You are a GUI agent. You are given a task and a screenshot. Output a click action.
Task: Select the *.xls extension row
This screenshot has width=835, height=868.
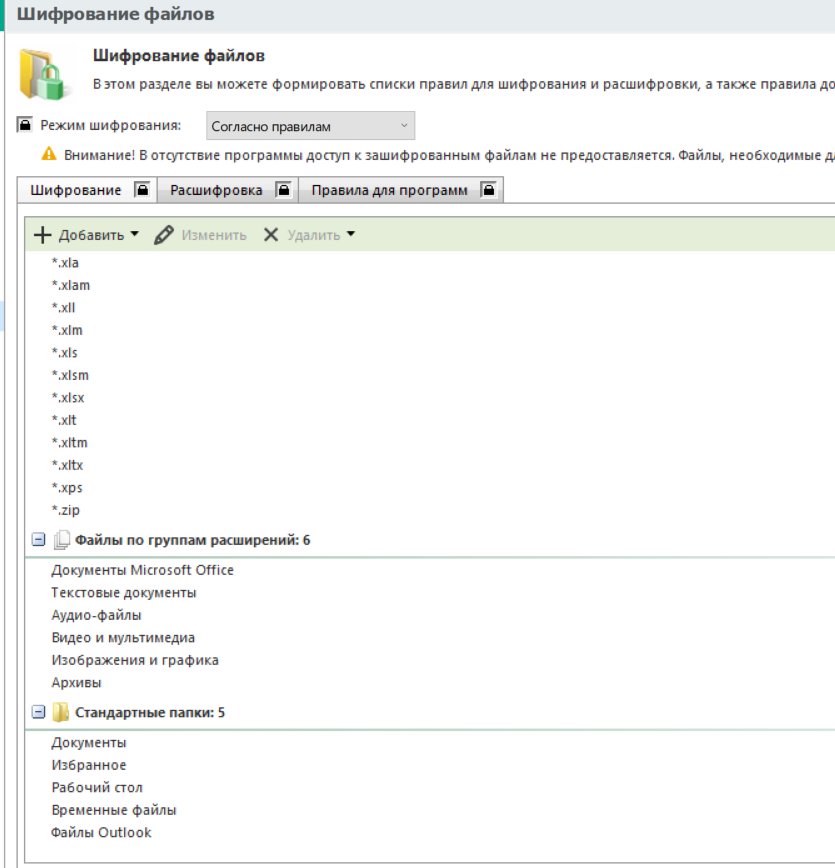[430, 353]
